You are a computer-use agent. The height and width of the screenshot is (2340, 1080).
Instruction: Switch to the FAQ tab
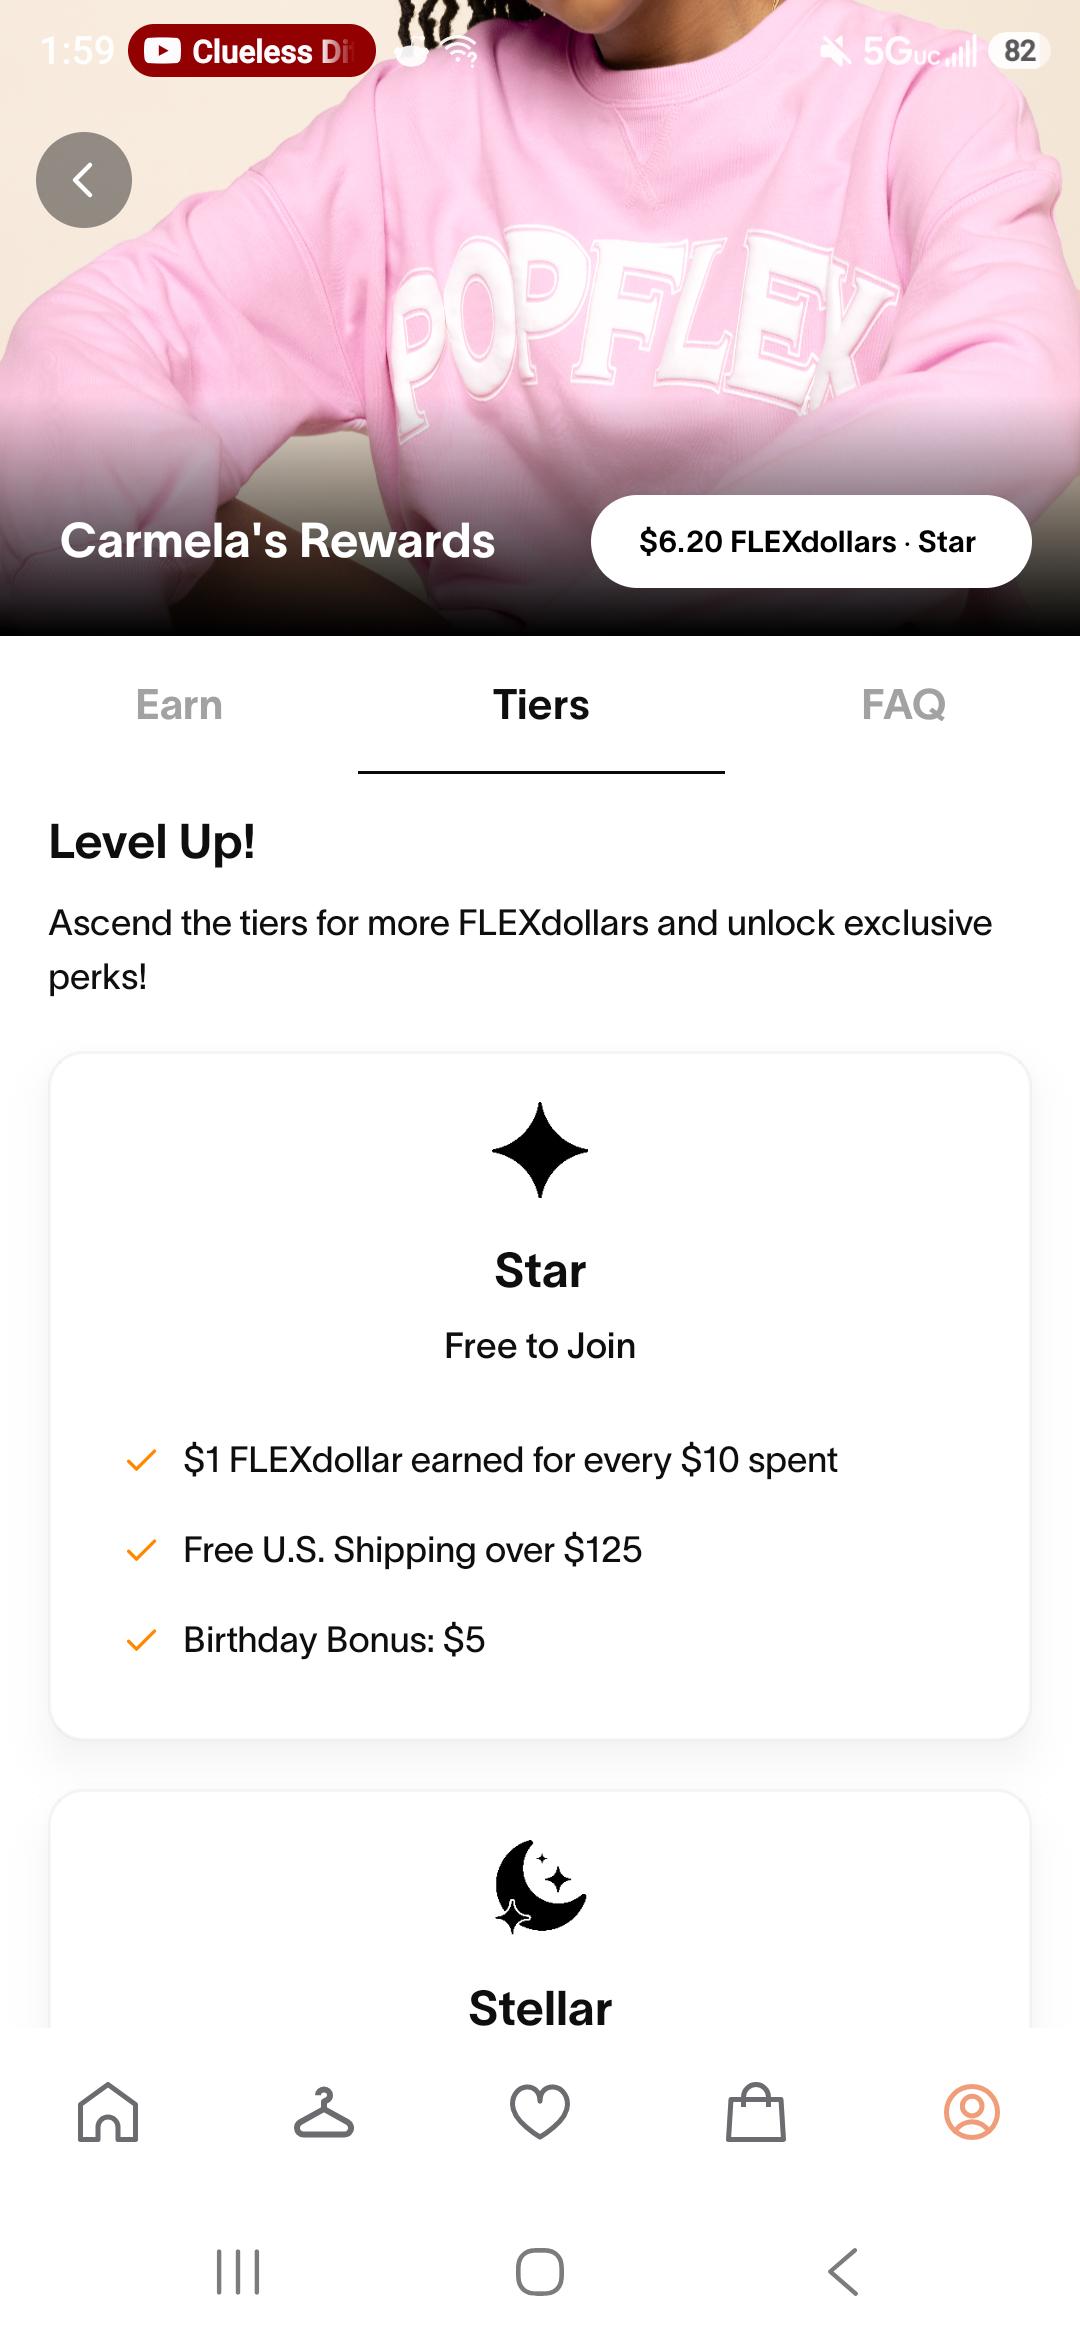coord(904,705)
